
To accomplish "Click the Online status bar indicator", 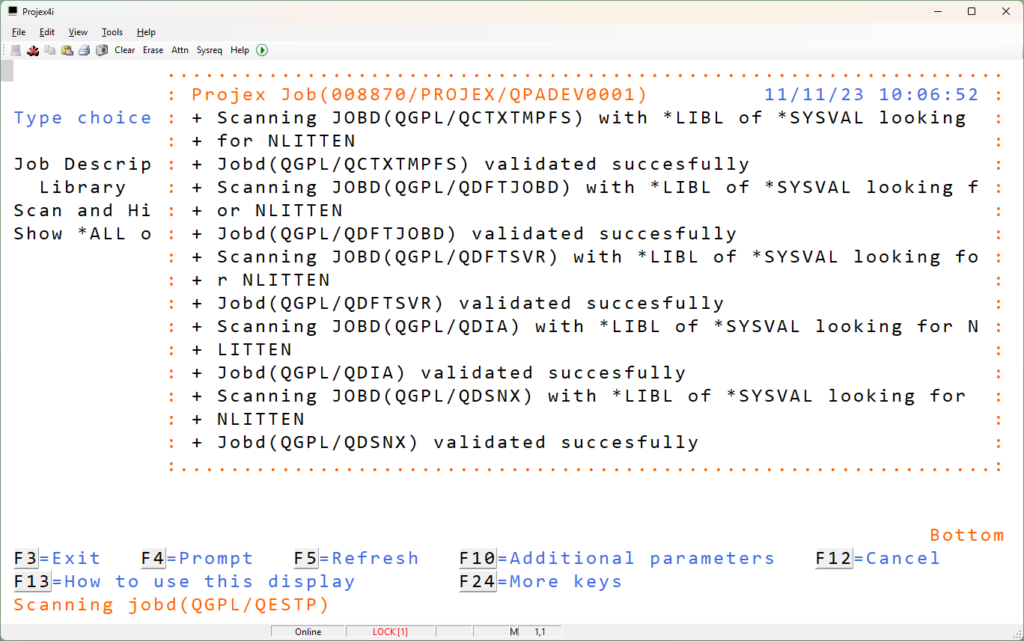I will (x=308, y=632).
